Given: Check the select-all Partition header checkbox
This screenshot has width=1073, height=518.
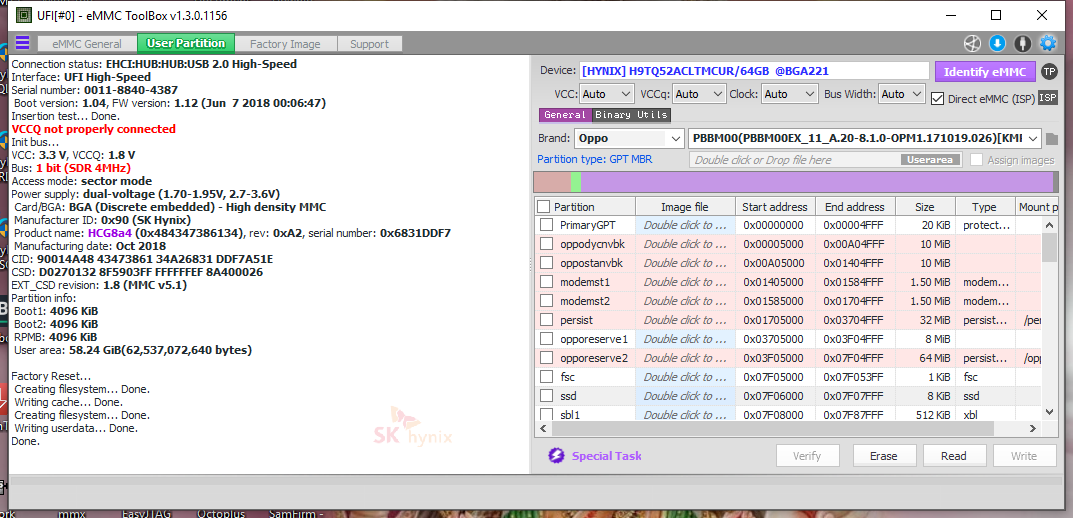Looking at the screenshot, I should 543,207.
